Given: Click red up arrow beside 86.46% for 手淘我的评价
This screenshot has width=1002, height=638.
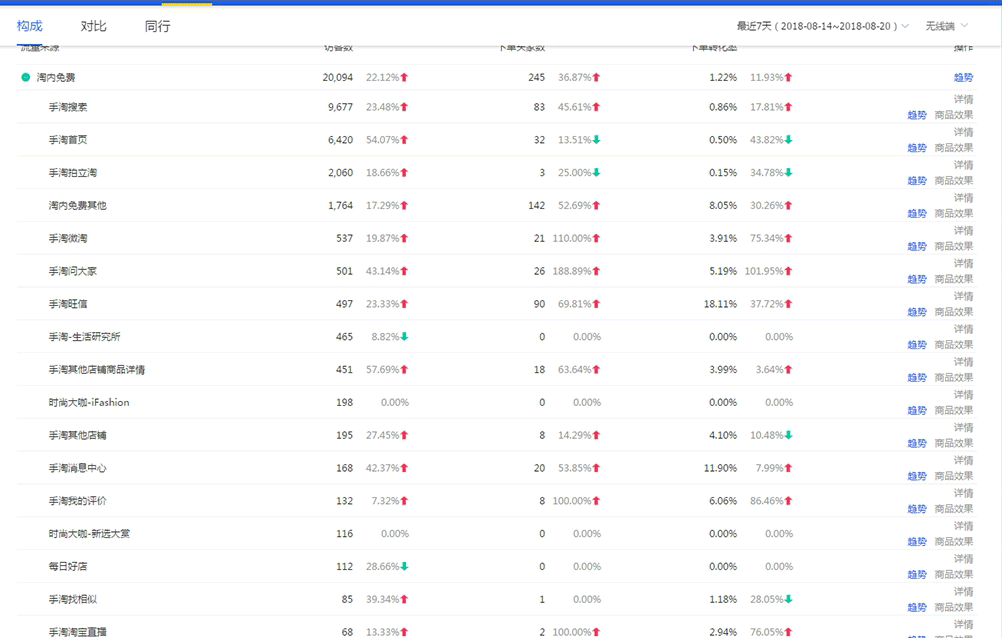Looking at the screenshot, I should pyautogui.click(x=789, y=501).
